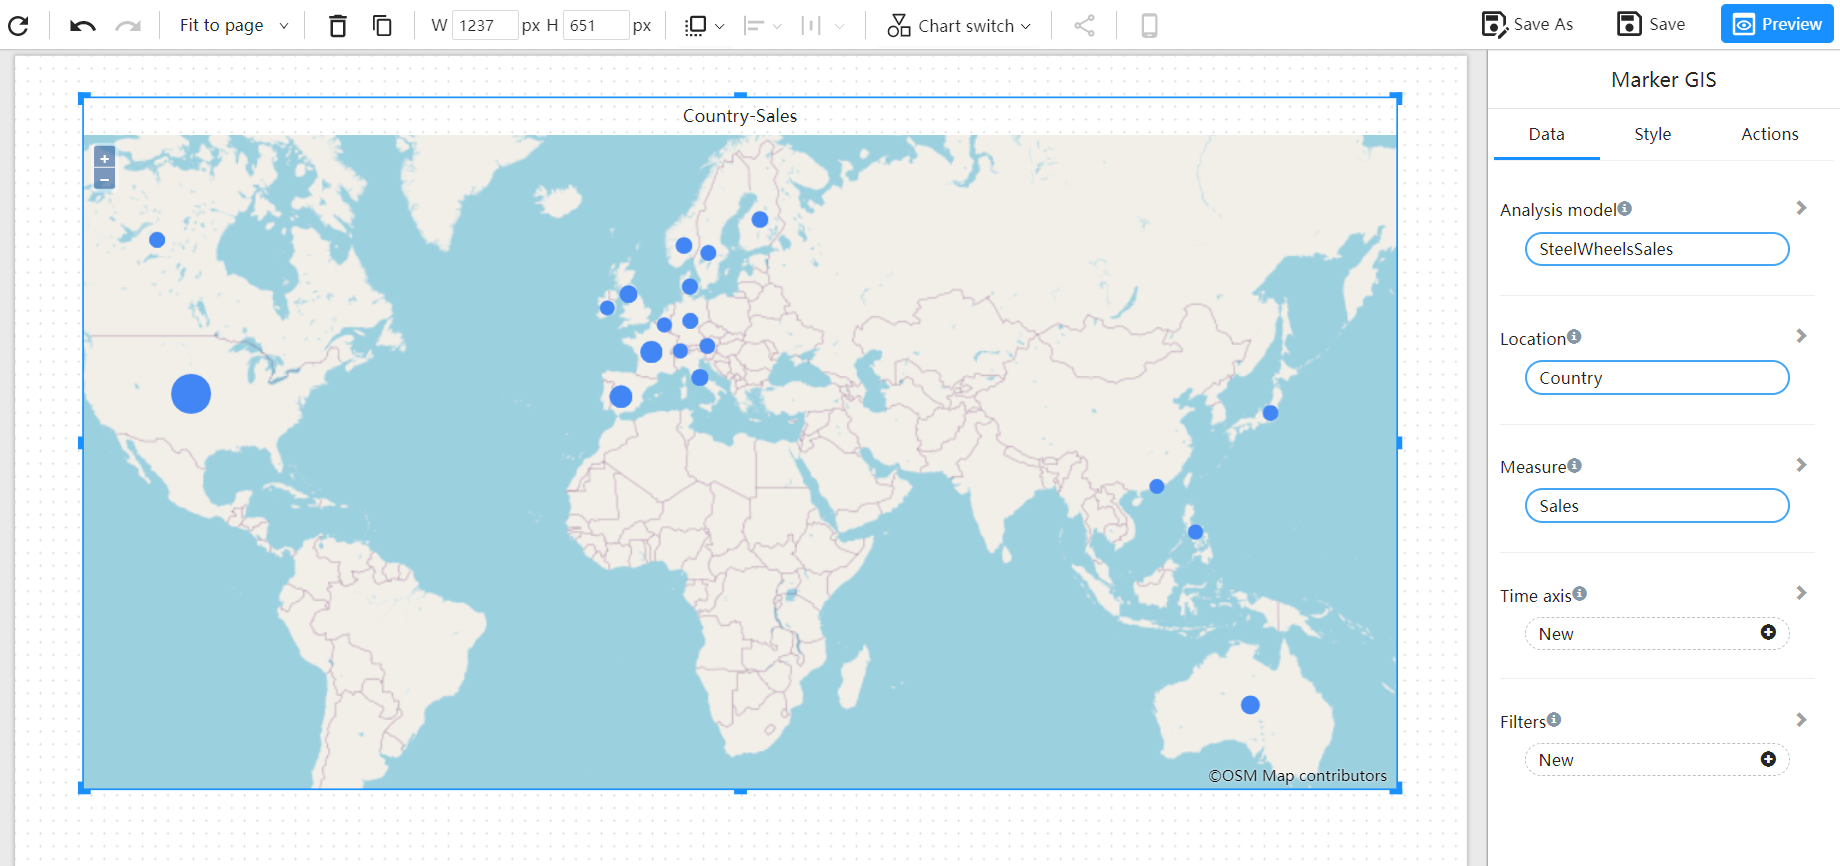The height and width of the screenshot is (866, 1840).
Task: Open the Fit to page zoom dropdown
Action: pyautogui.click(x=234, y=25)
